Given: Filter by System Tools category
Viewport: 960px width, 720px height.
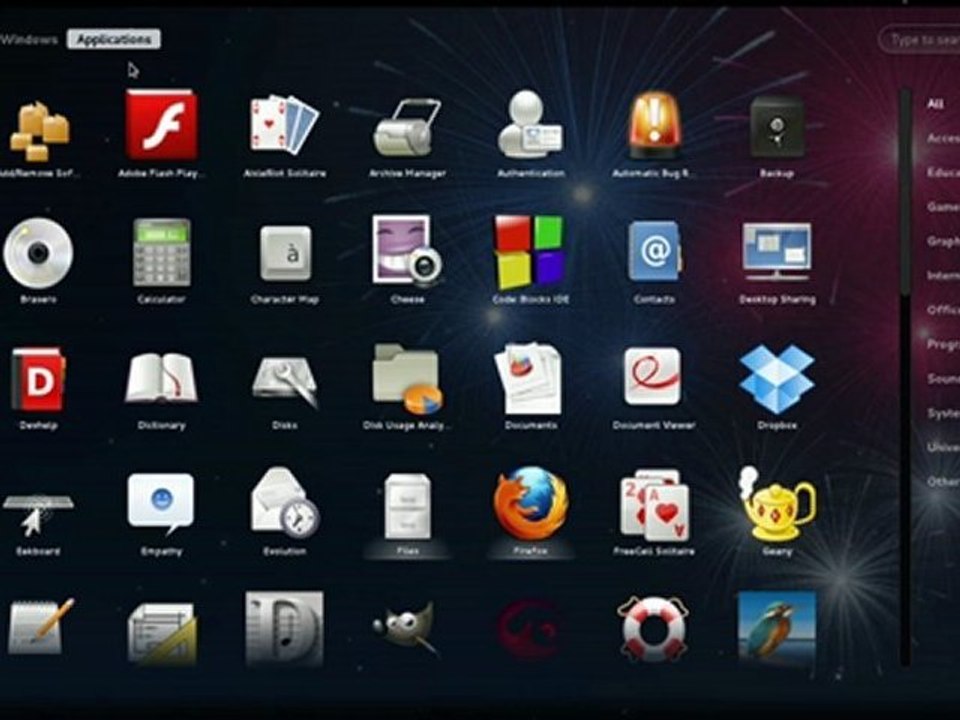Looking at the screenshot, I should point(943,413).
